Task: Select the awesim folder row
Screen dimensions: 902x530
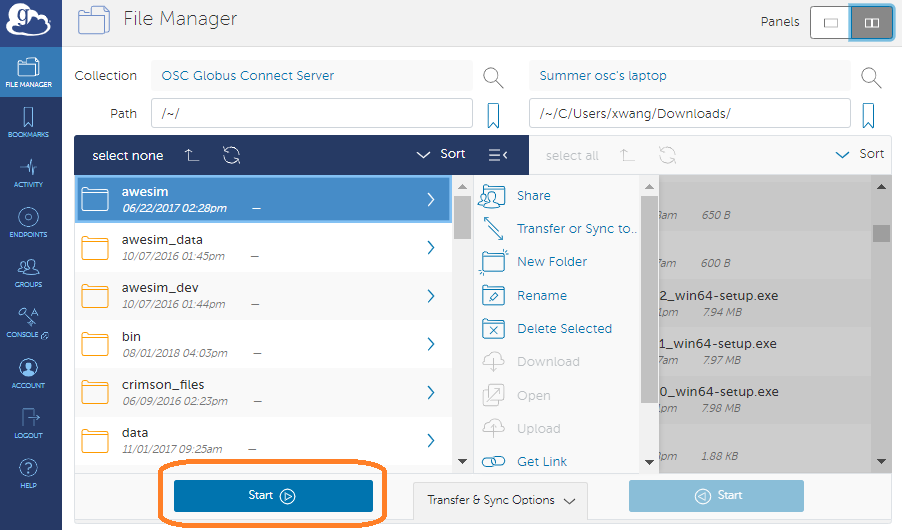Action: coord(263,199)
